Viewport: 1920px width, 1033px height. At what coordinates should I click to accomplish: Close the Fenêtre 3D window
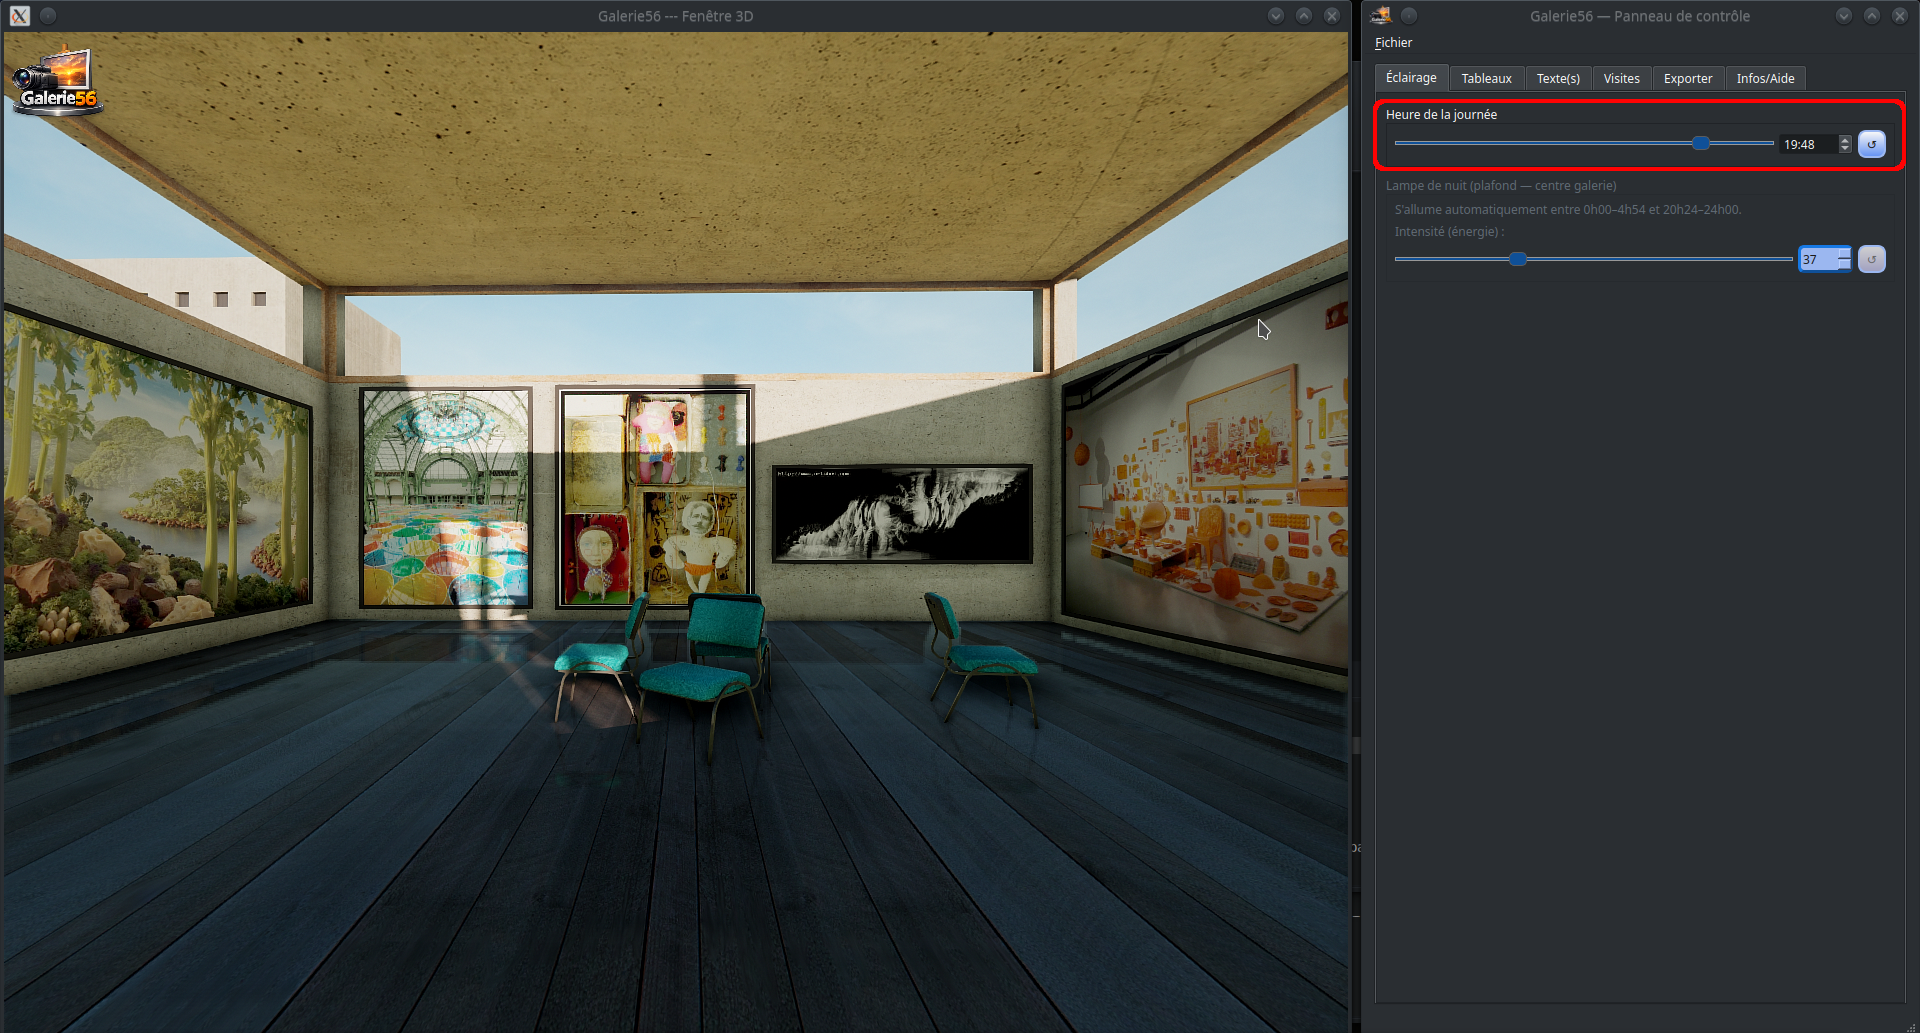[x=1332, y=16]
